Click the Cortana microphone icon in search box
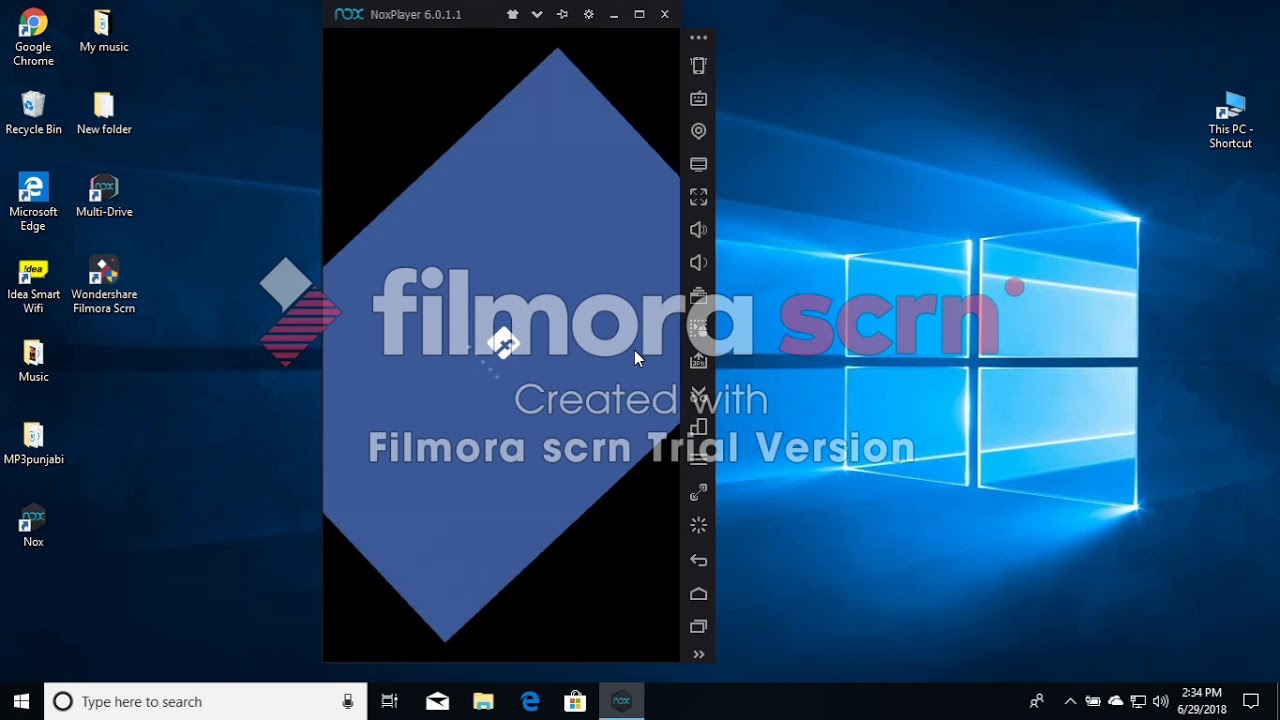Viewport: 1280px width, 720px height. [x=348, y=701]
